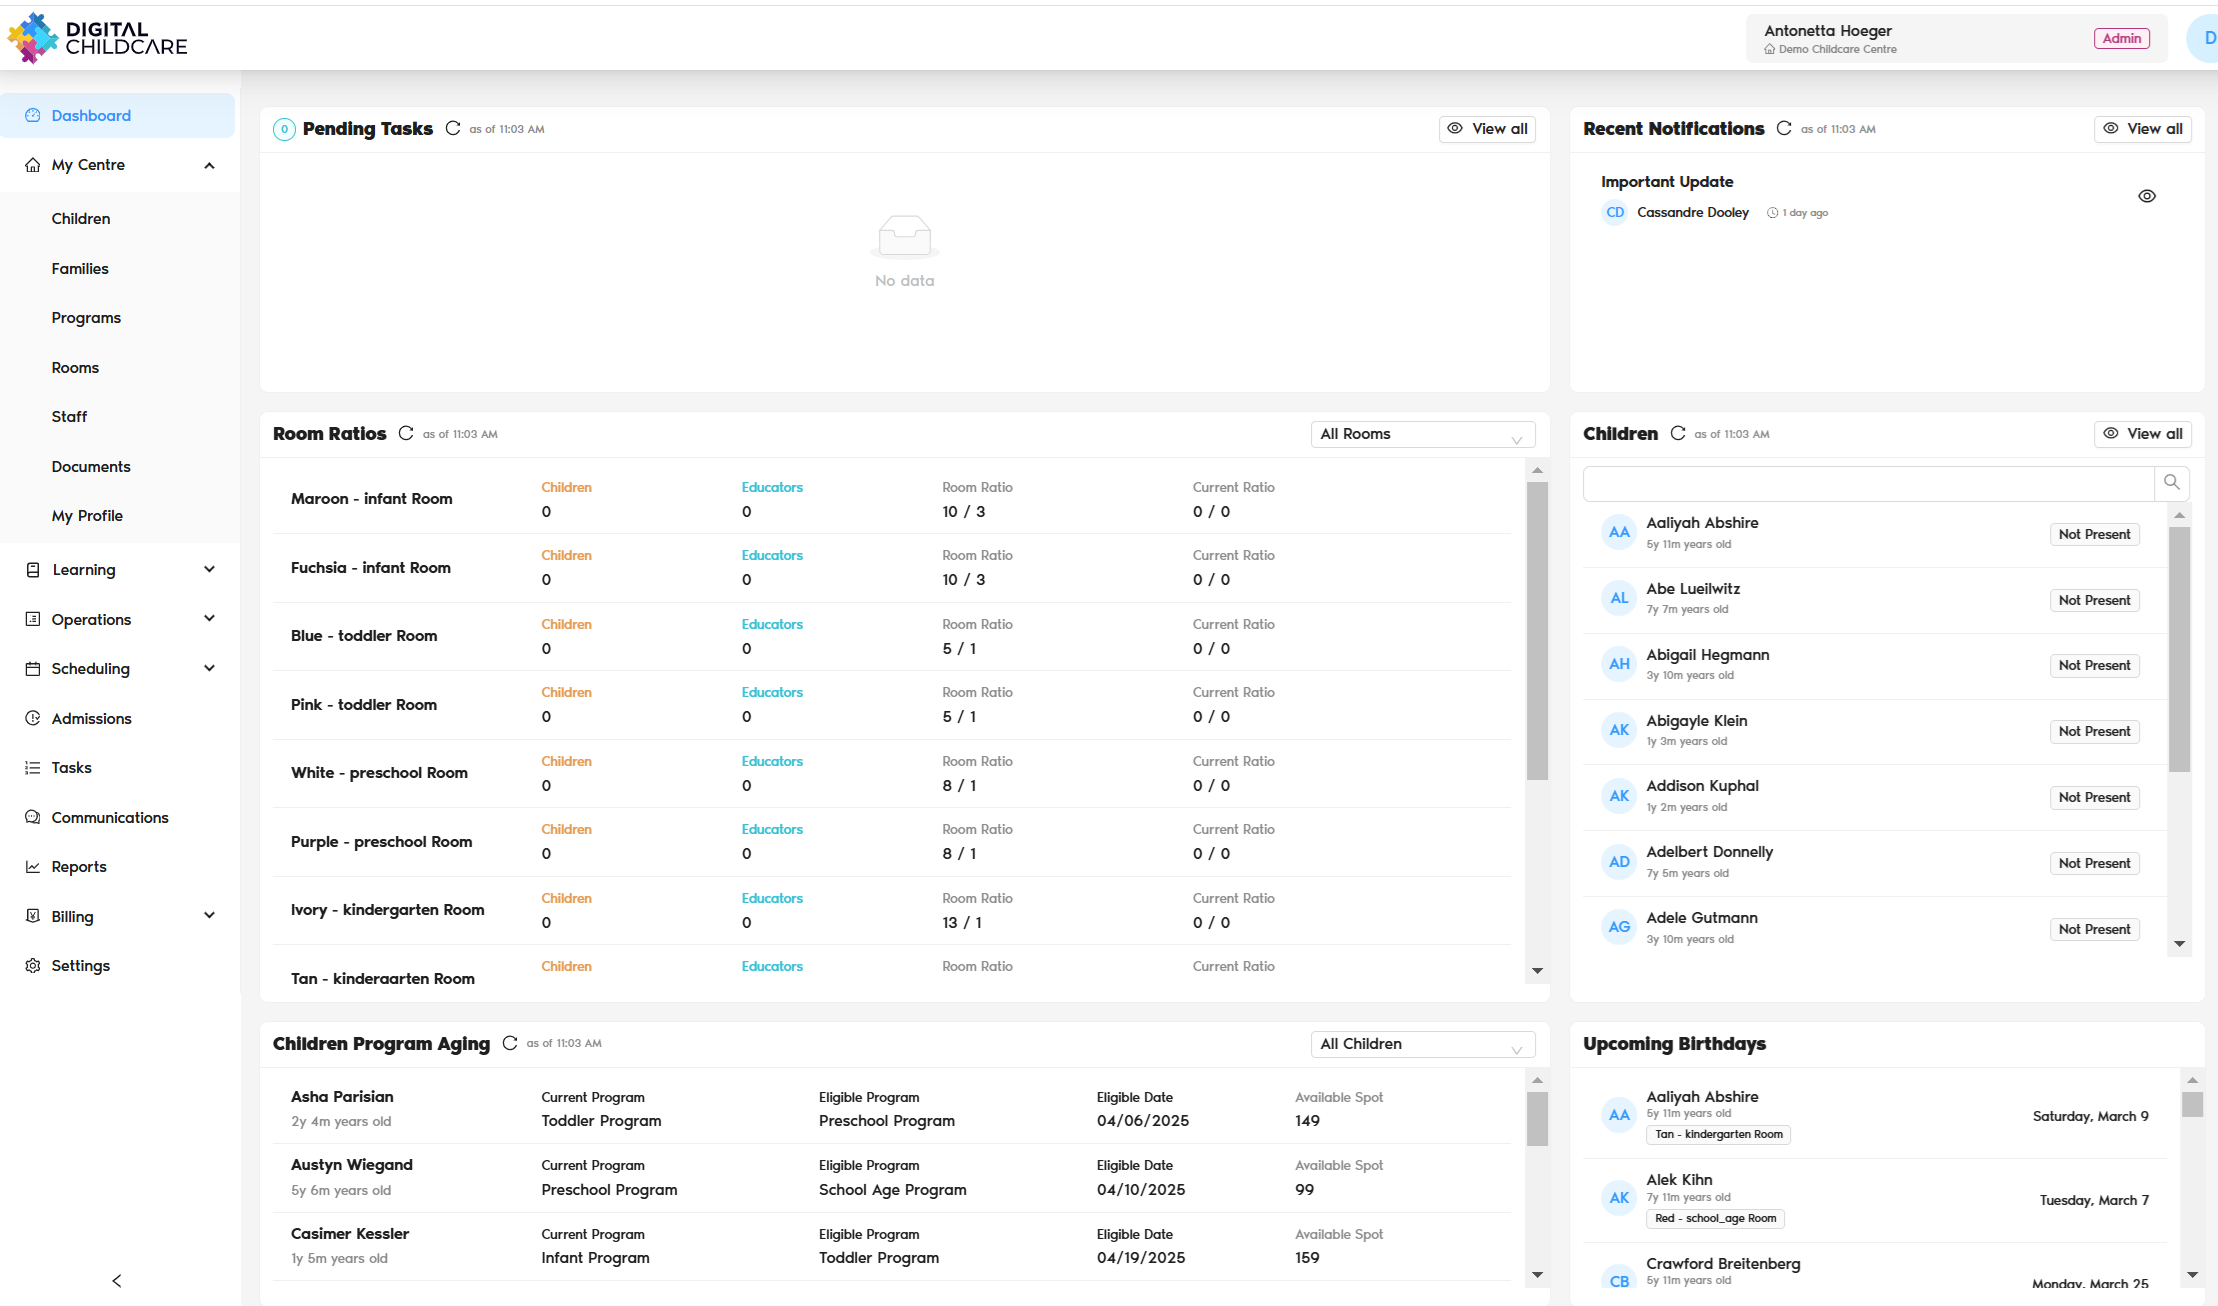Screen dimensions: 2218x1306
Task: Go to the Families page
Action: click(x=80, y=269)
